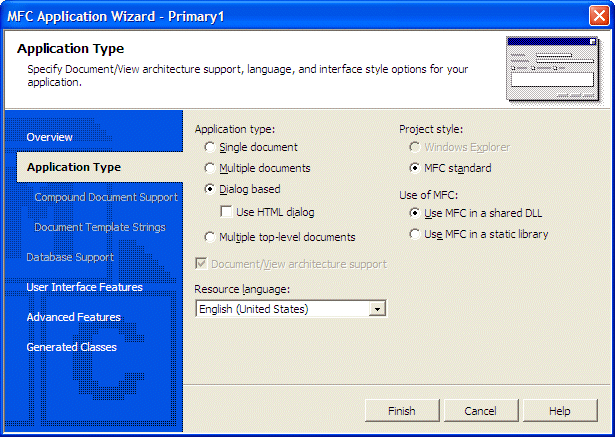The height and width of the screenshot is (437, 615).
Task: Switch to Advanced Features page
Action: (73, 317)
